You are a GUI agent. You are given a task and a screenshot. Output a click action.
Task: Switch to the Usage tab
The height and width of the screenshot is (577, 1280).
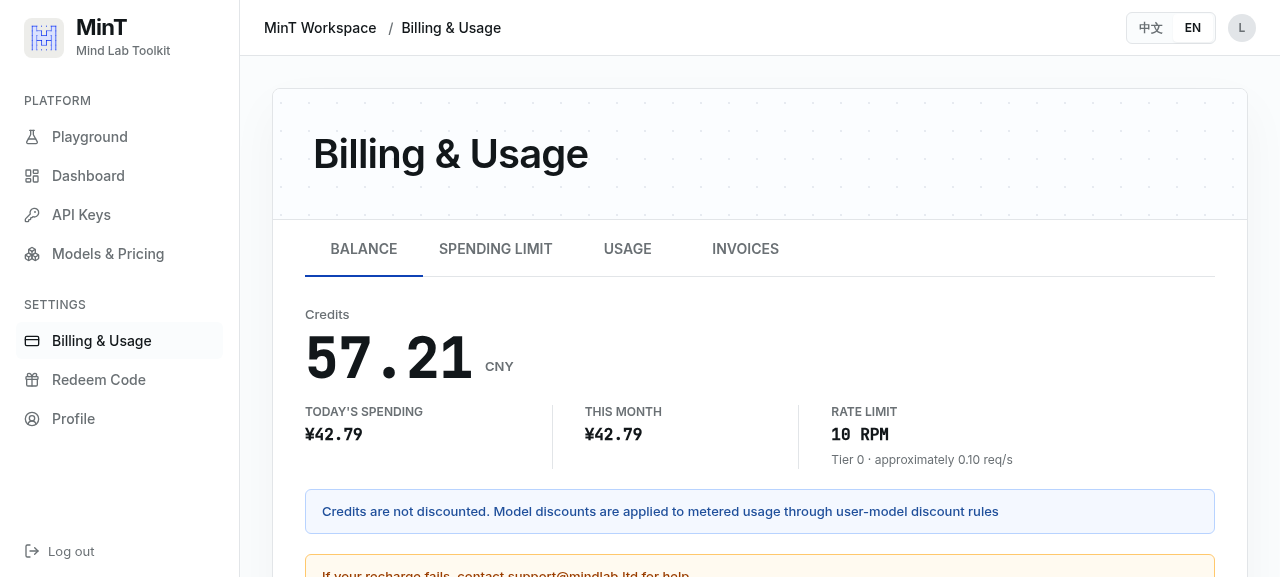(x=628, y=249)
